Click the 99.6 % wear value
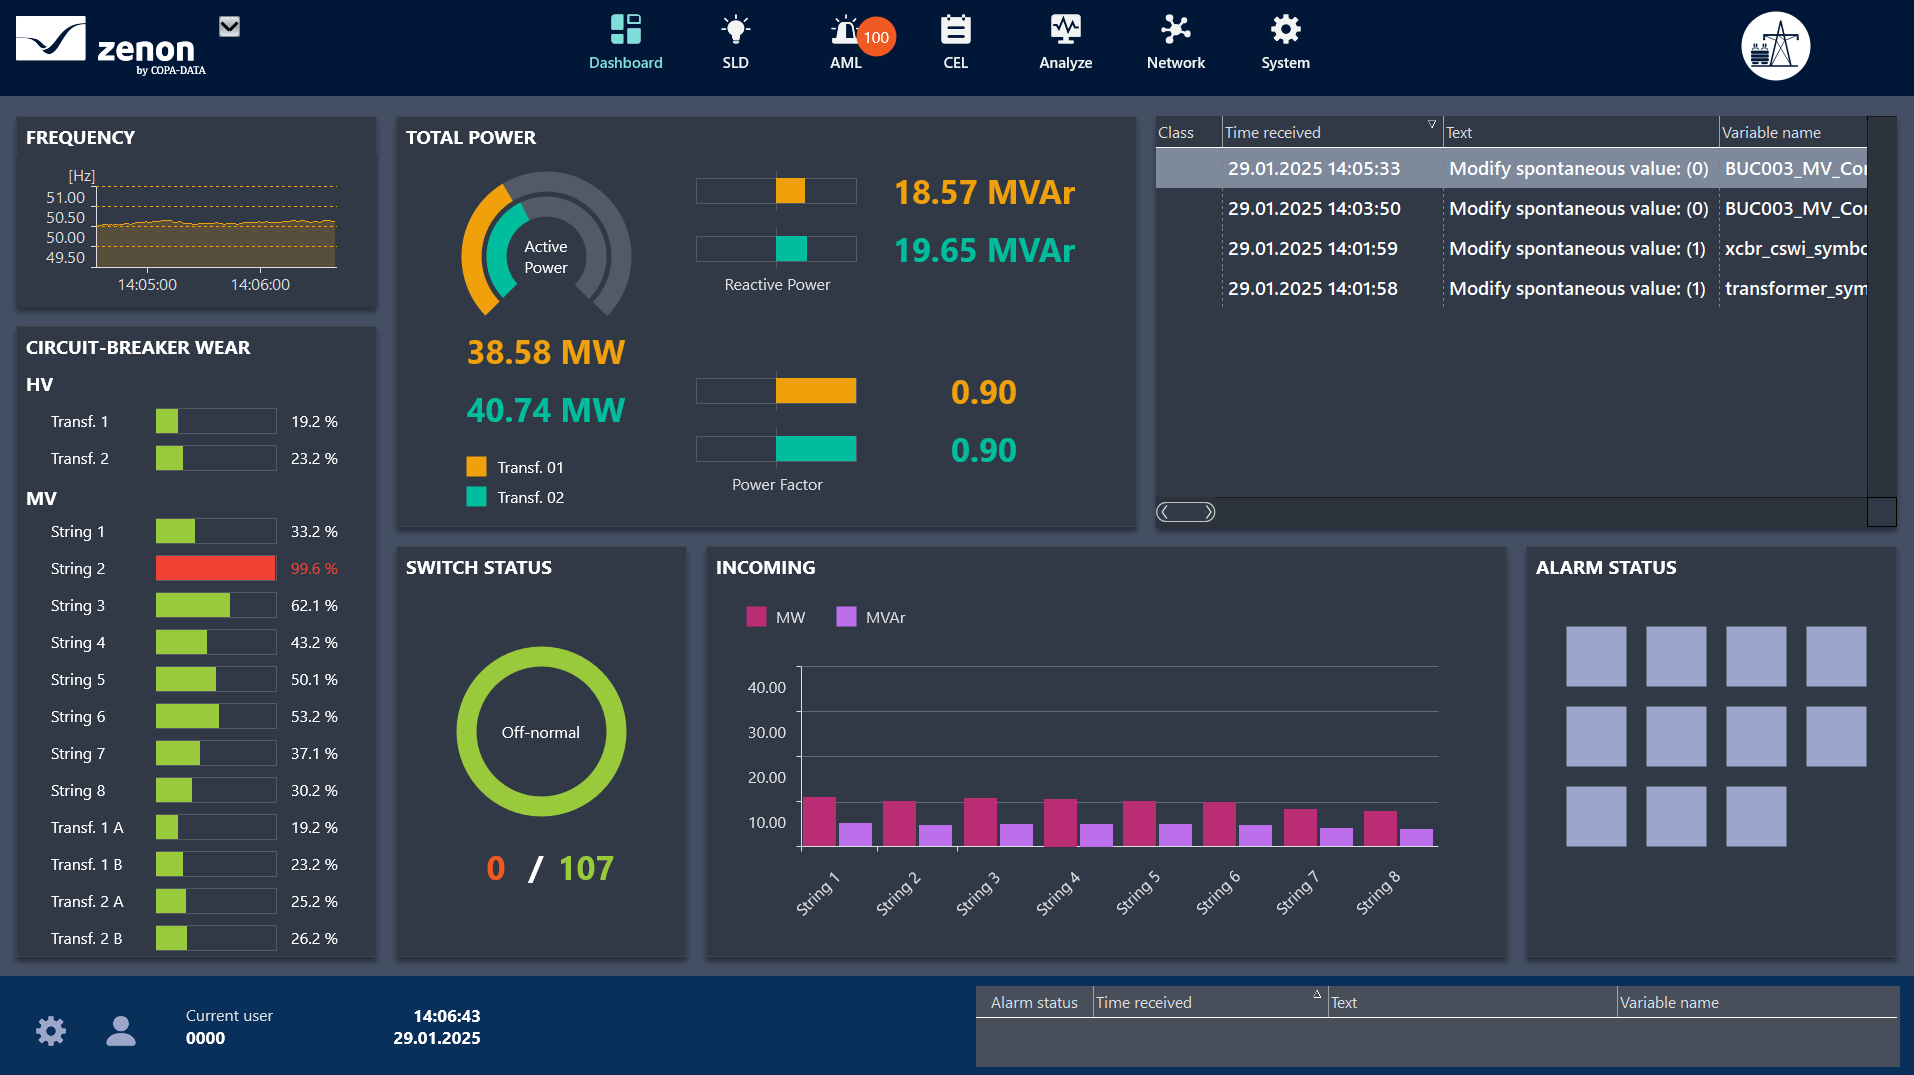 tap(314, 568)
